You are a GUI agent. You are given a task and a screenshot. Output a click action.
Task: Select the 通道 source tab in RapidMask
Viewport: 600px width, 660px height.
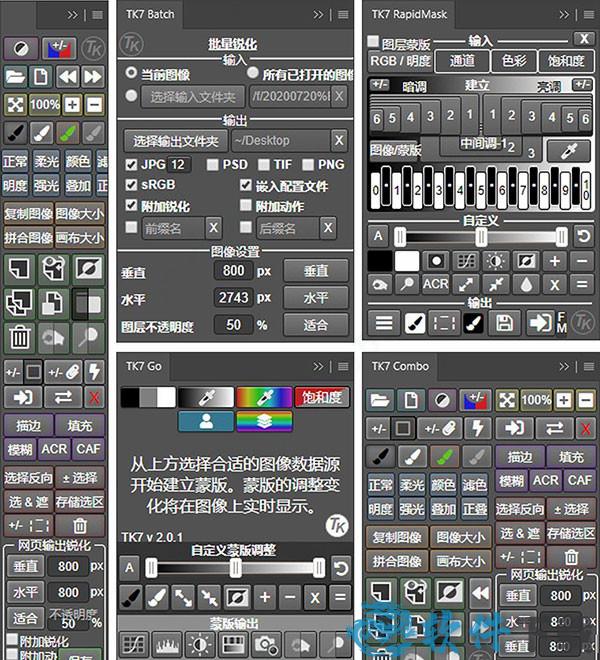tap(462, 61)
